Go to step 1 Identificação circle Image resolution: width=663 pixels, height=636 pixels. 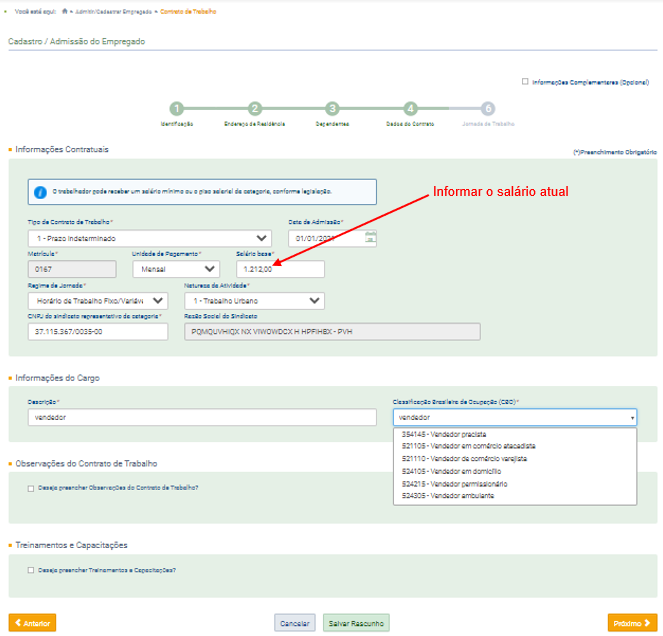(x=177, y=109)
